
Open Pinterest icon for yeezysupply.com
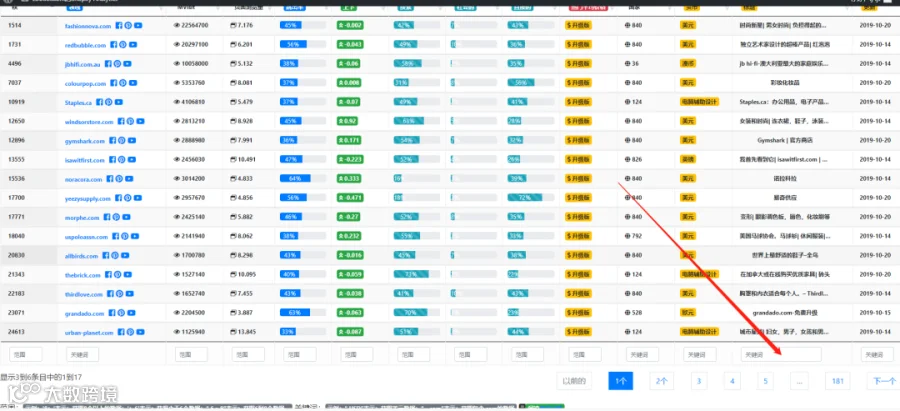click(x=127, y=198)
